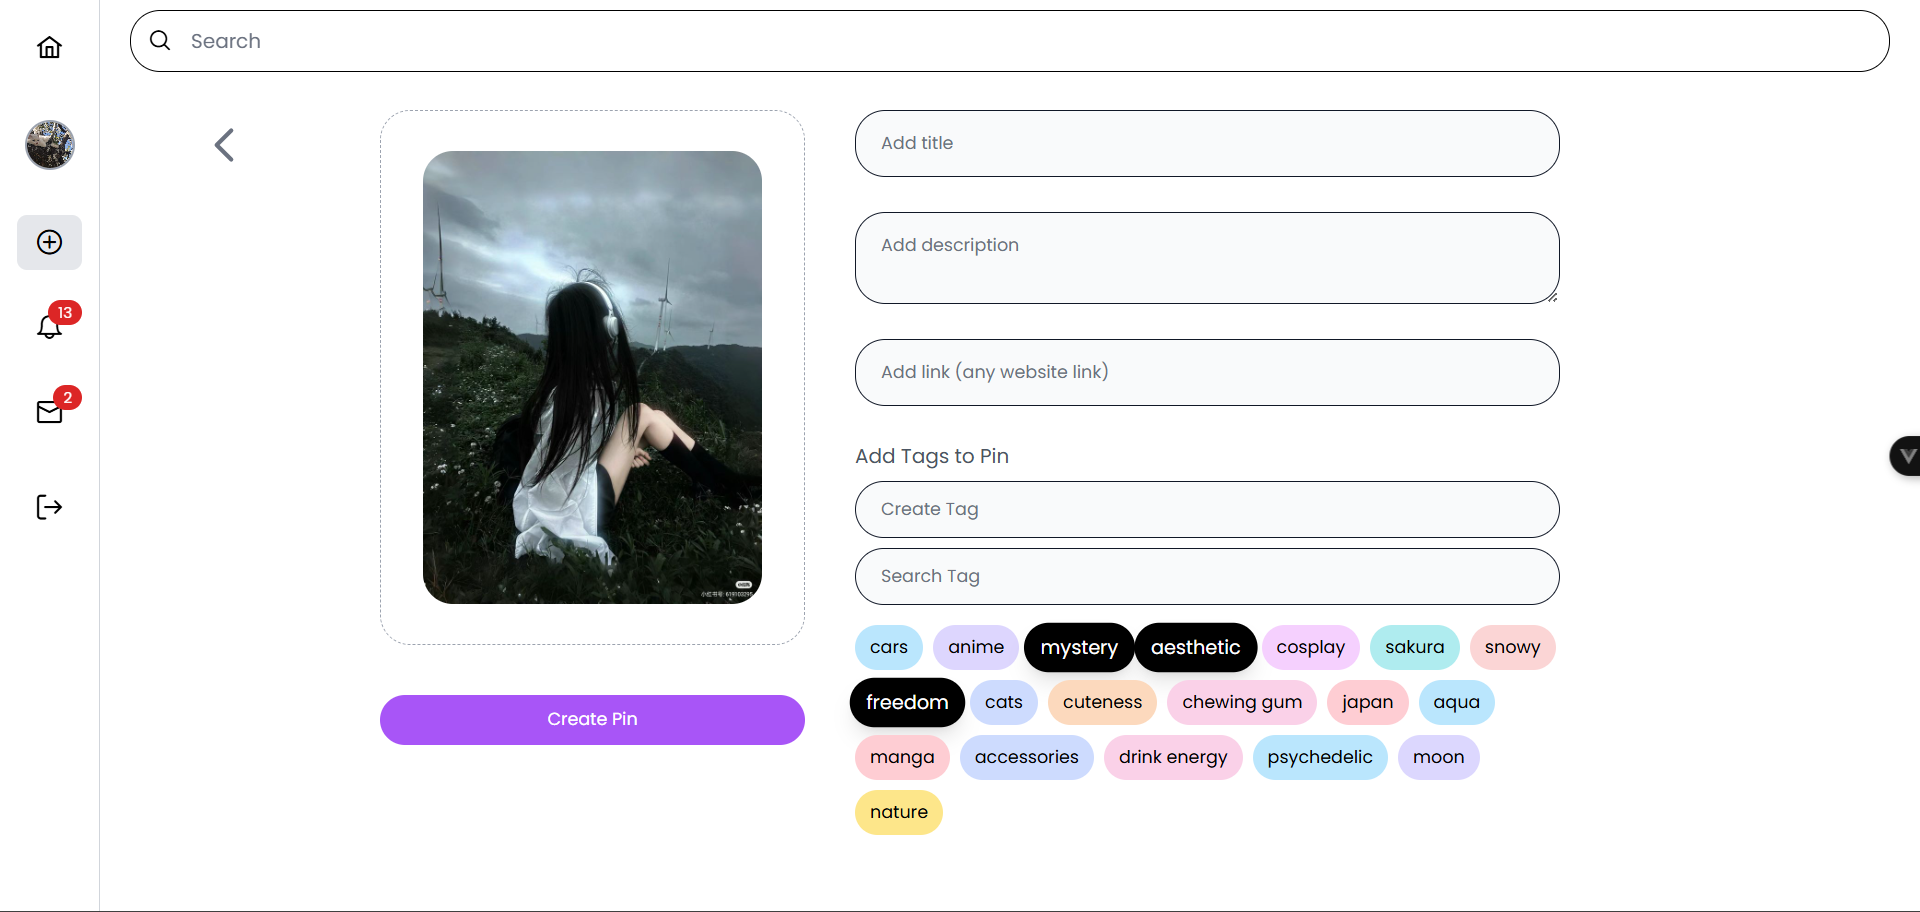Select the cats tag
Image resolution: width=1920 pixels, height=912 pixels.
tap(1003, 702)
